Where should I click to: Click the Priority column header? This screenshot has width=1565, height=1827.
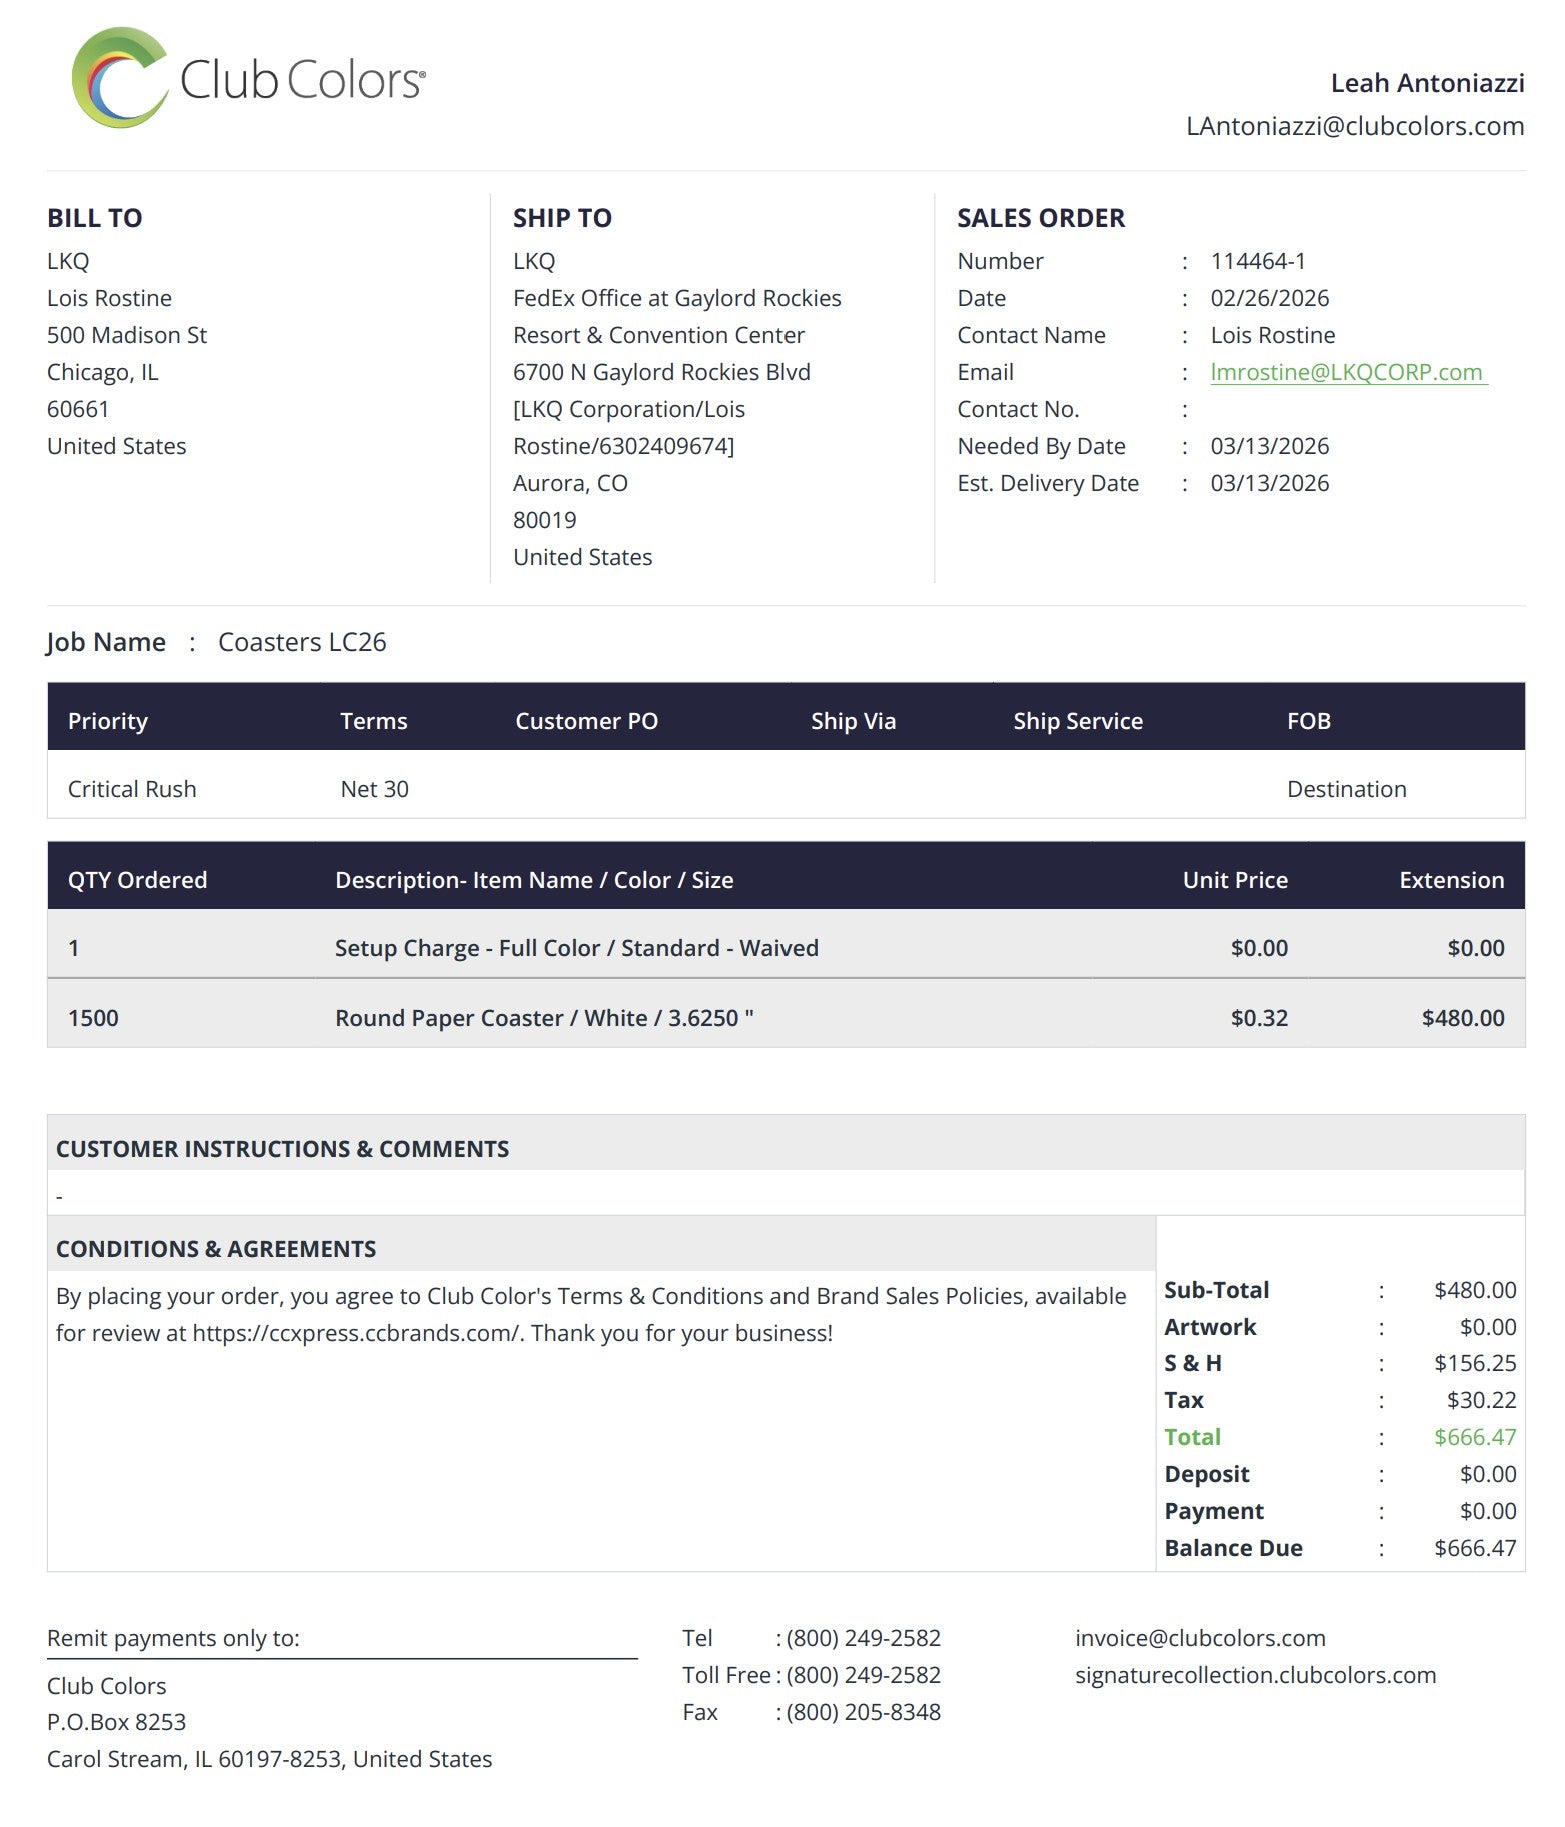coord(108,721)
